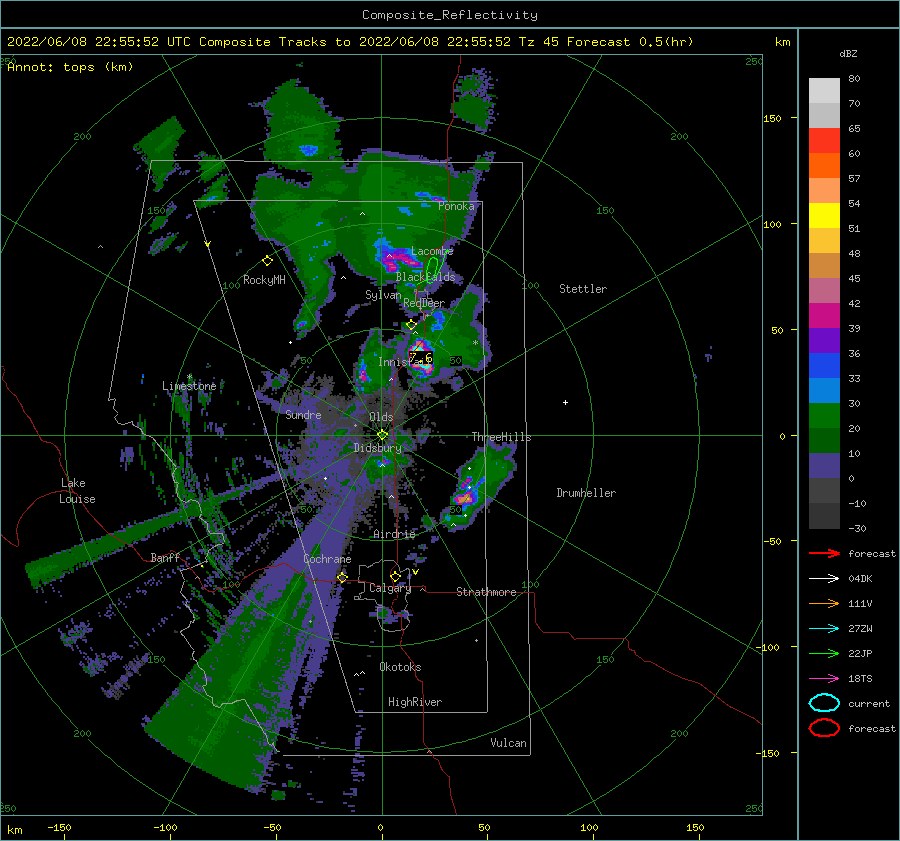Click the RockyMH label
Screen dimensions: 900x841
pos(264,280)
